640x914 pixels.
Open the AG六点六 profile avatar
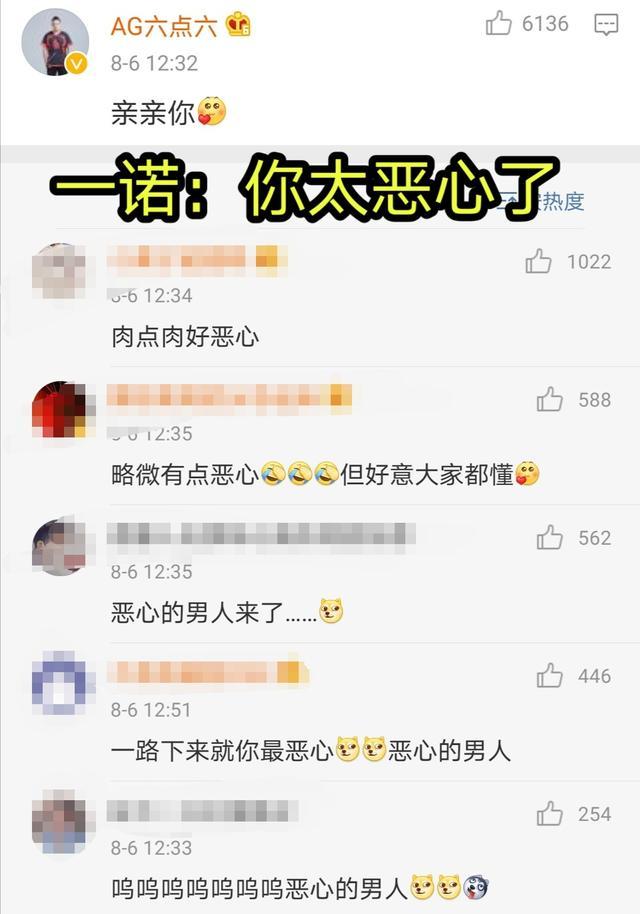[x=55, y=42]
